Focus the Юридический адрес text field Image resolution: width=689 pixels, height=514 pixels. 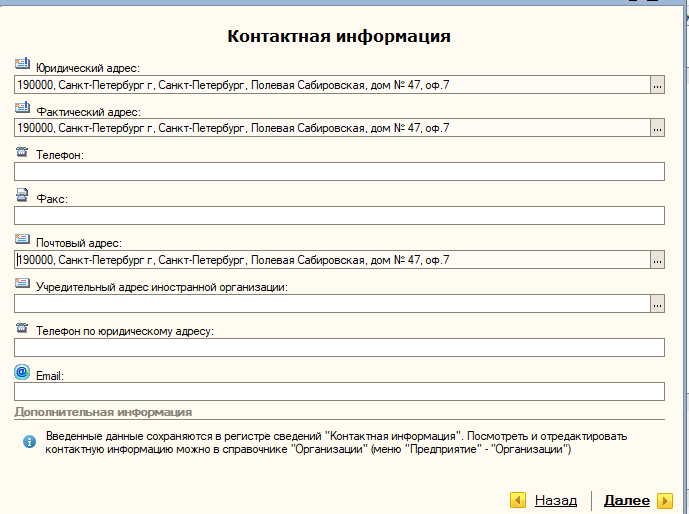coord(332,85)
